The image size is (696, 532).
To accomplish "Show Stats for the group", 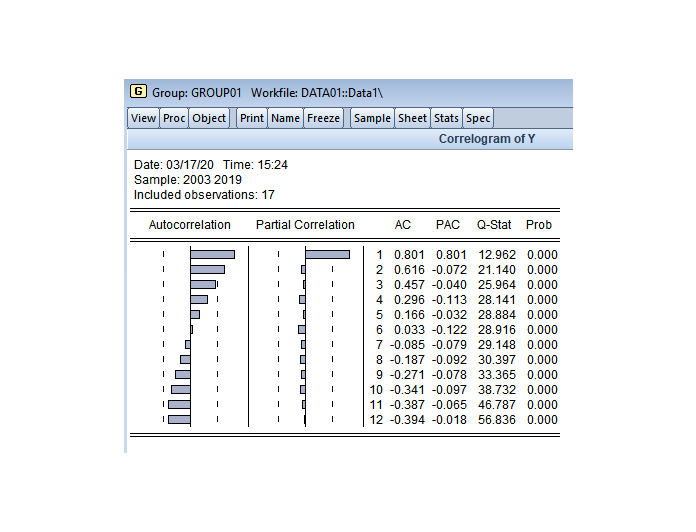I will (446, 118).
